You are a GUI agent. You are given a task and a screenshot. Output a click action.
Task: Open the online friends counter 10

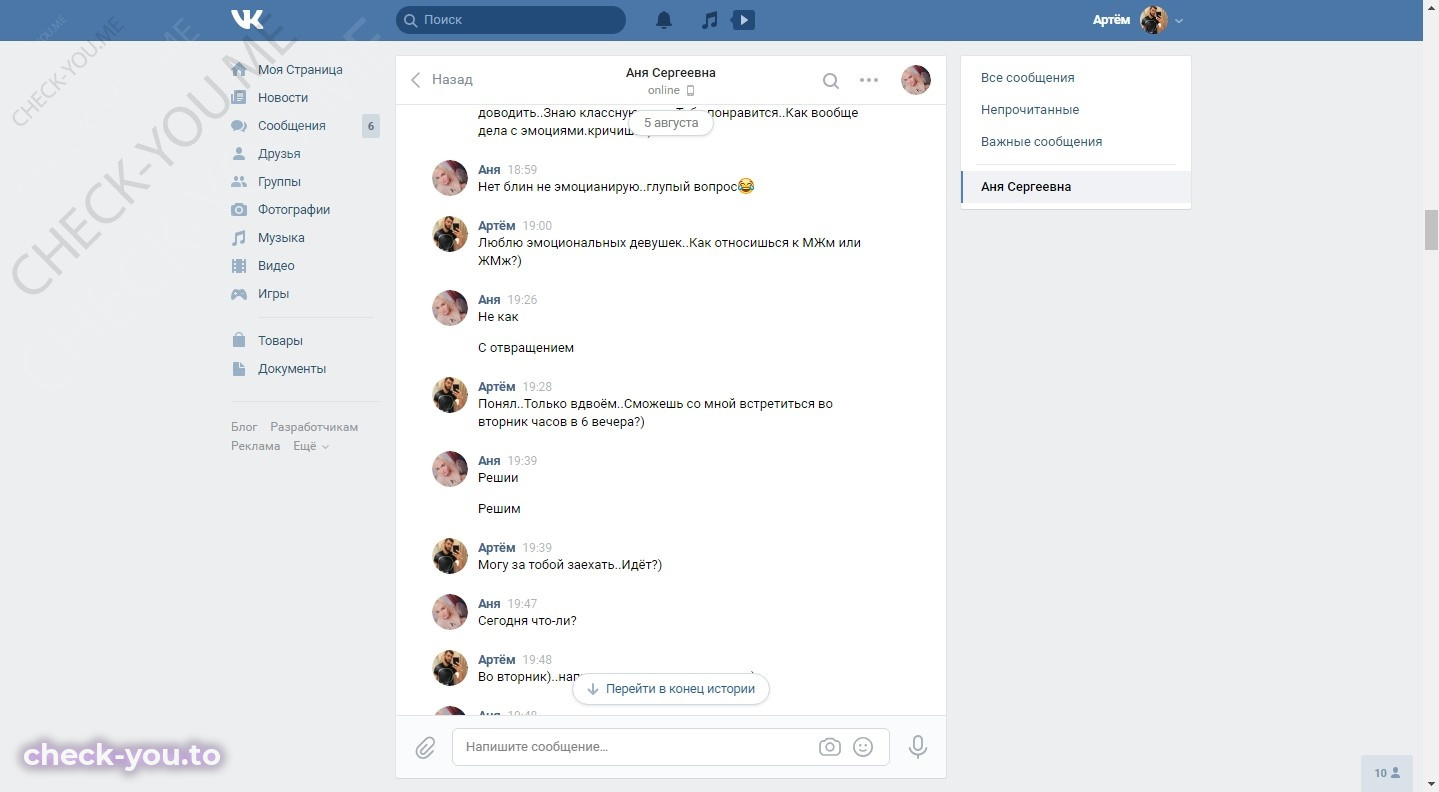[x=1387, y=773]
